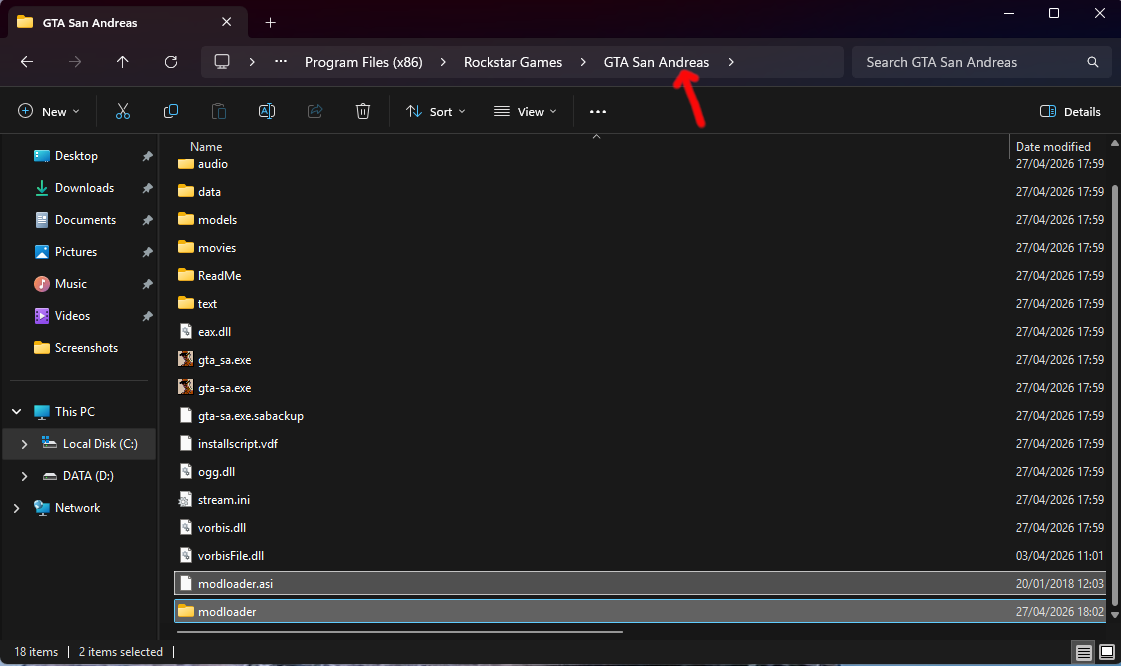The width and height of the screenshot is (1121, 666).
Task: Open the New item dropdown
Action: tap(49, 111)
